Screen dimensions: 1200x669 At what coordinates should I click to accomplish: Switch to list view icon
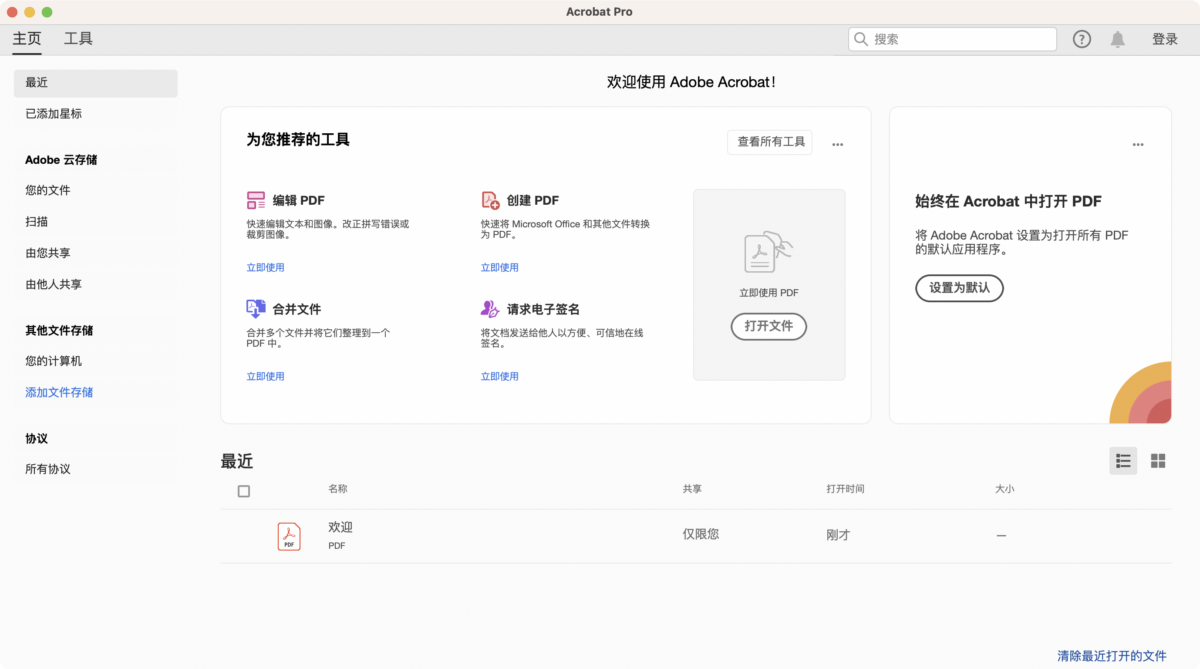pos(1123,461)
